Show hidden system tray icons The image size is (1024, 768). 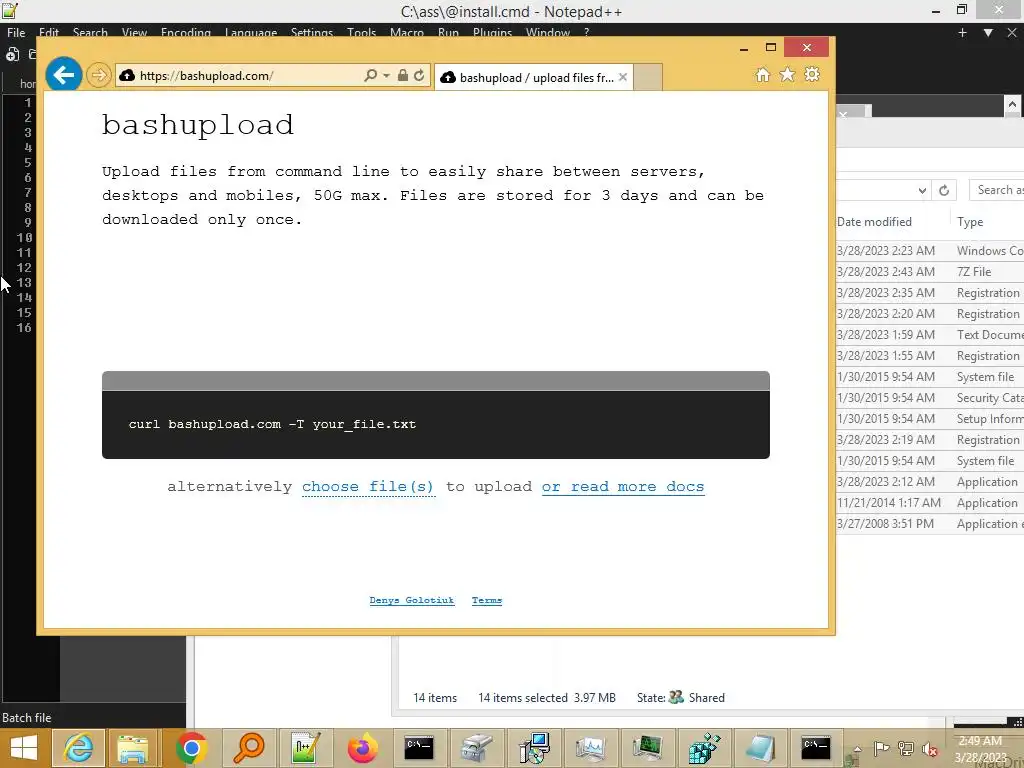coord(857,749)
